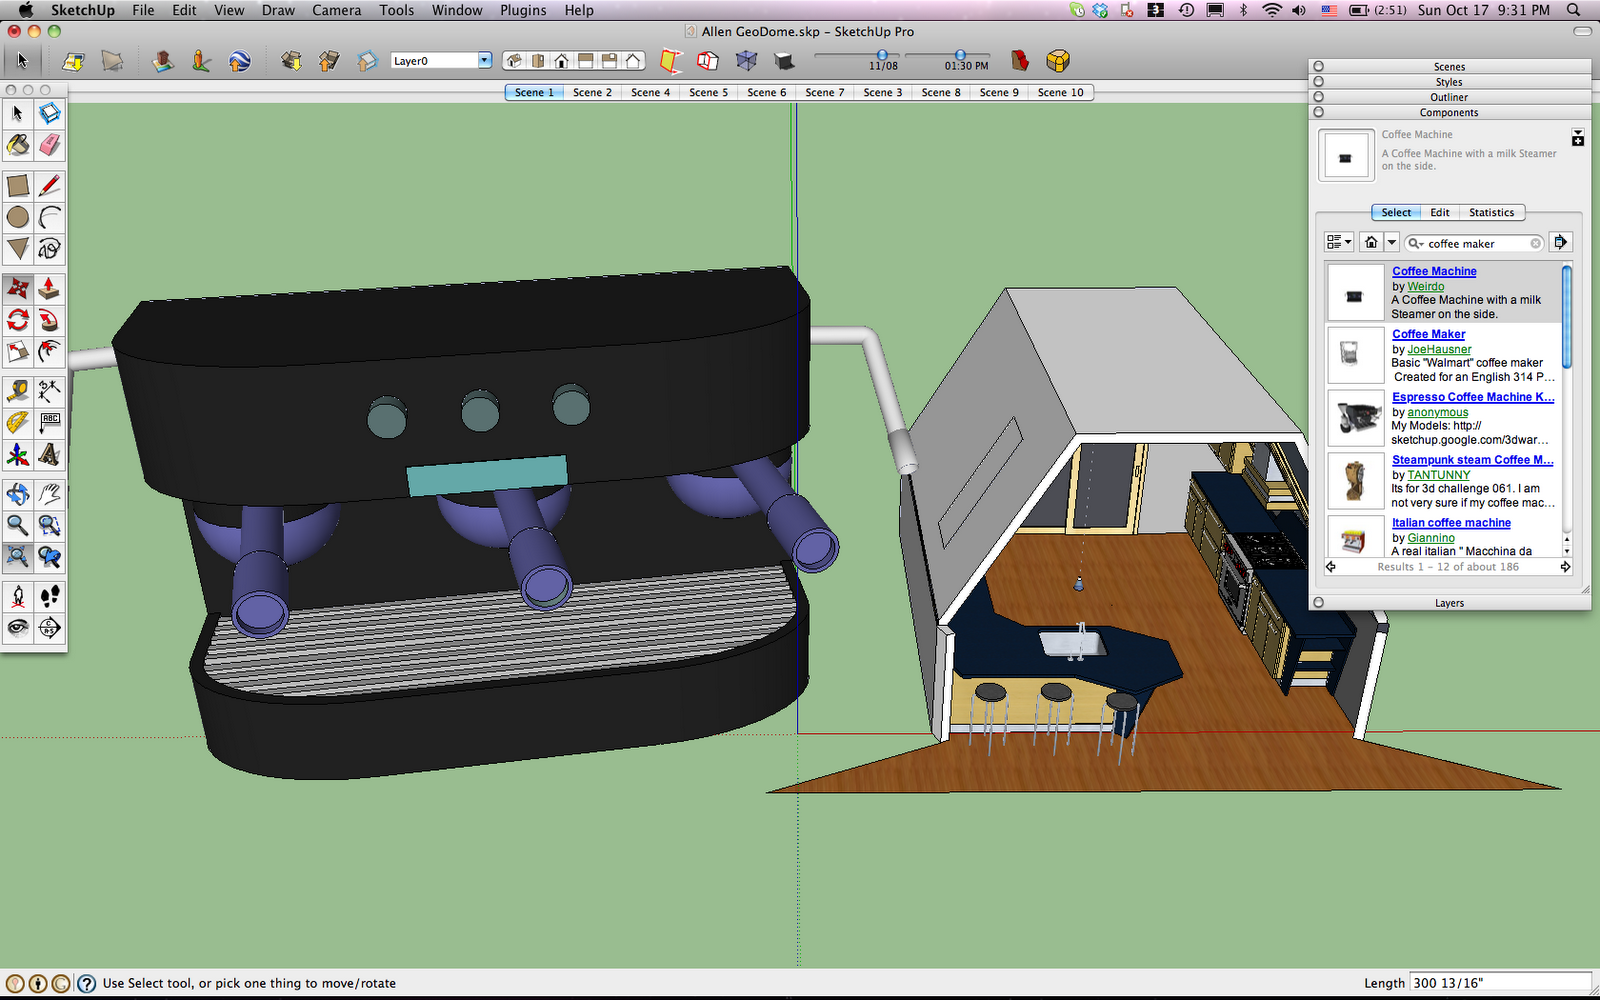
Task: Open the Espresso Coffee Machine model link
Action: [1473, 397]
